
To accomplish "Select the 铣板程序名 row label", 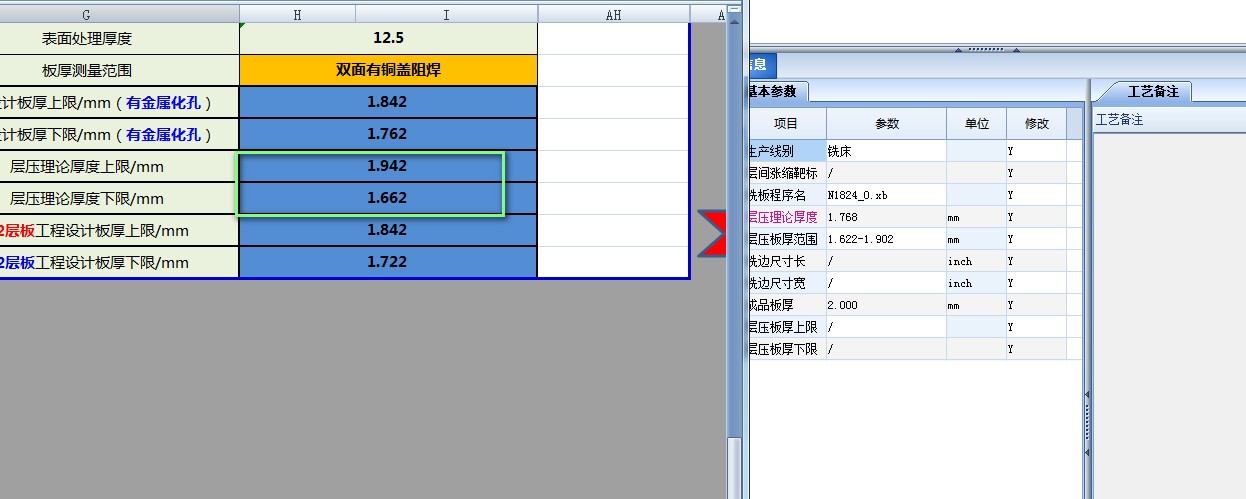I will [787, 195].
